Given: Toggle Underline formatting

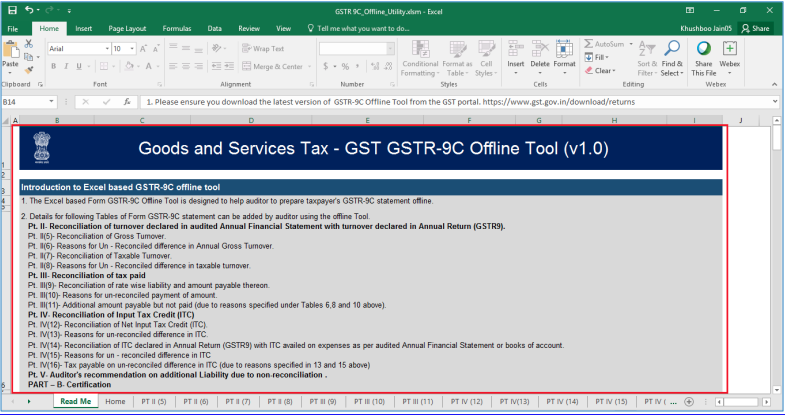Looking at the screenshot, I should (x=79, y=66).
